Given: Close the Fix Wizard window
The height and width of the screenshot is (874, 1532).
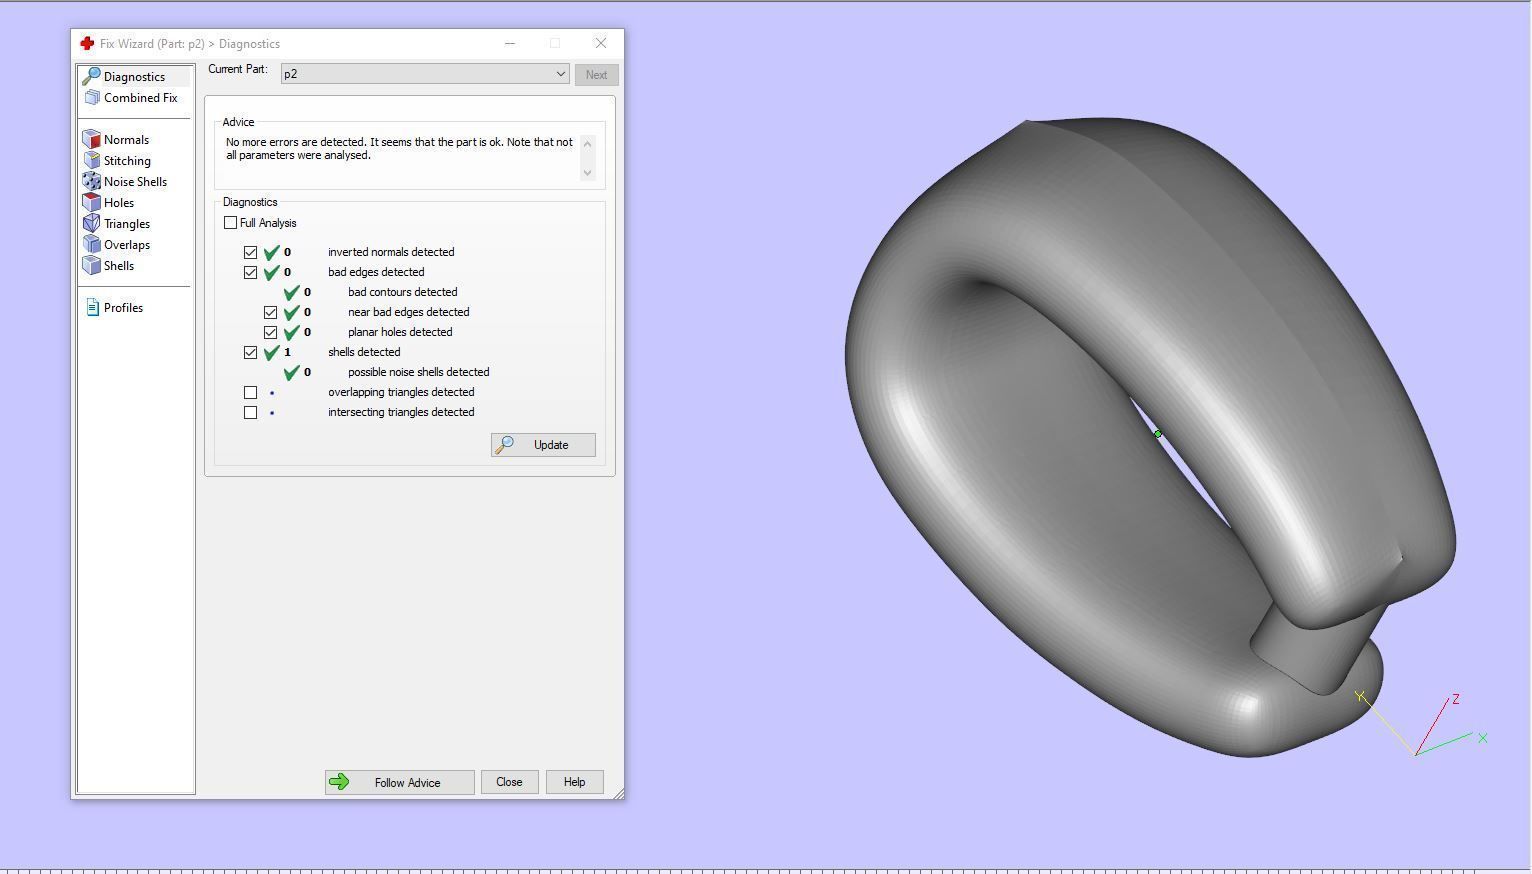Looking at the screenshot, I should point(601,43).
